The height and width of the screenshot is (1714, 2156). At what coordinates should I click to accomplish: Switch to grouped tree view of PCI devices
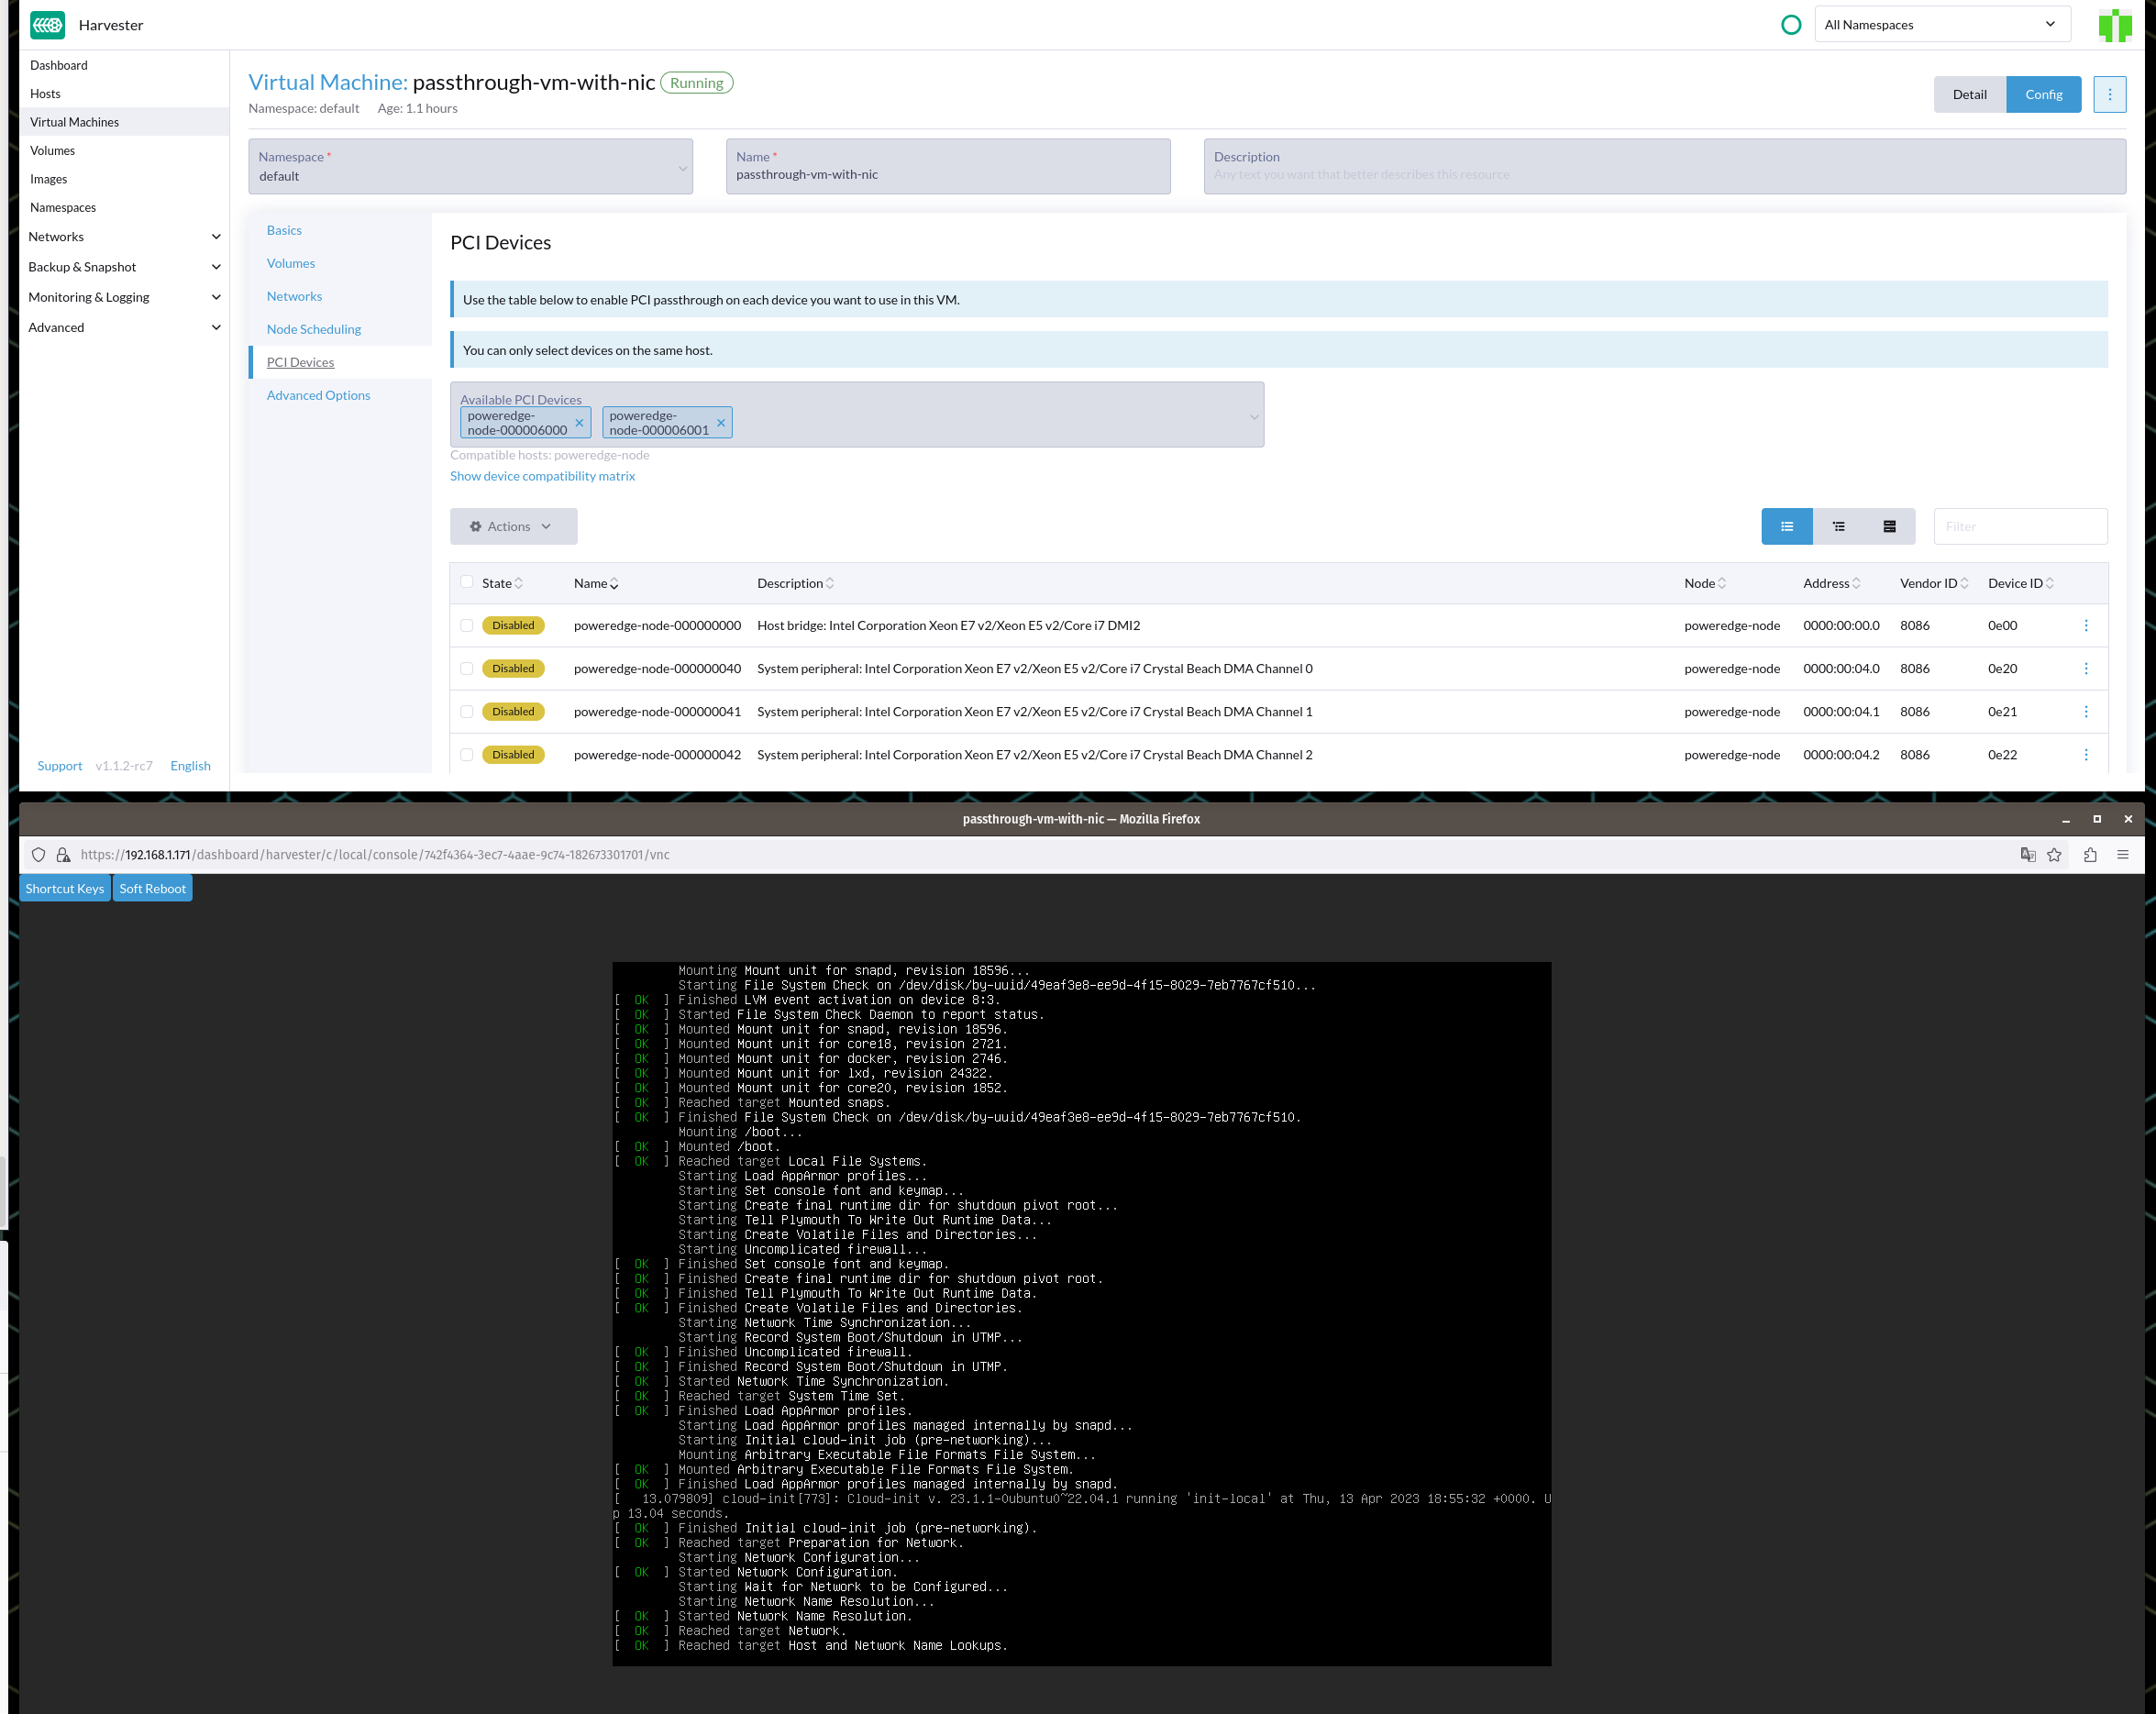1838,526
